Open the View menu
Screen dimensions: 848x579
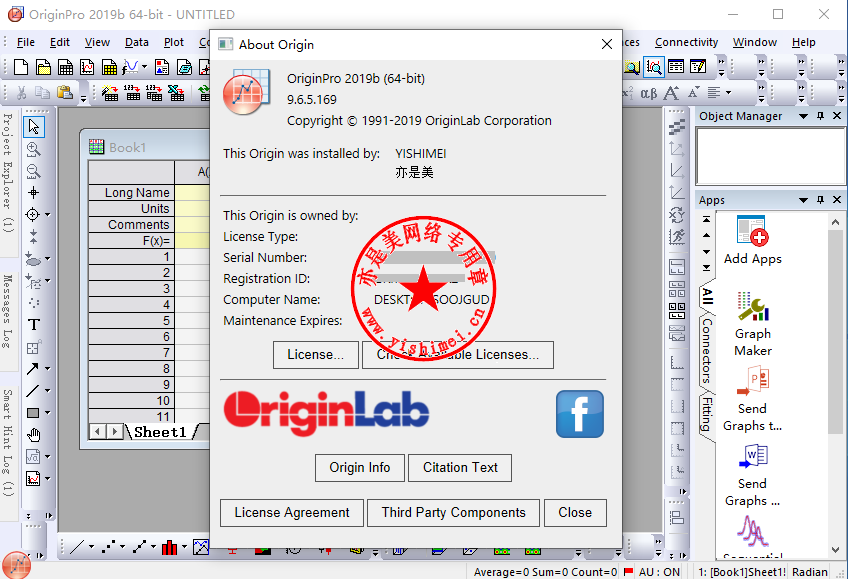coord(97,42)
